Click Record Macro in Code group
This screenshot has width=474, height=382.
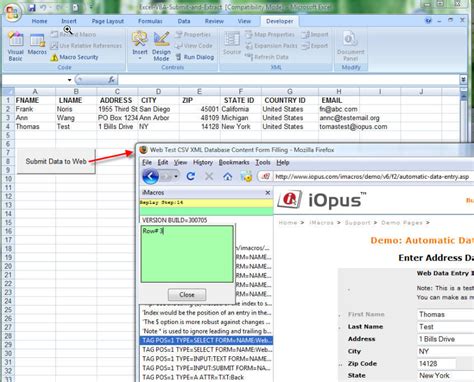click(73, 34)
